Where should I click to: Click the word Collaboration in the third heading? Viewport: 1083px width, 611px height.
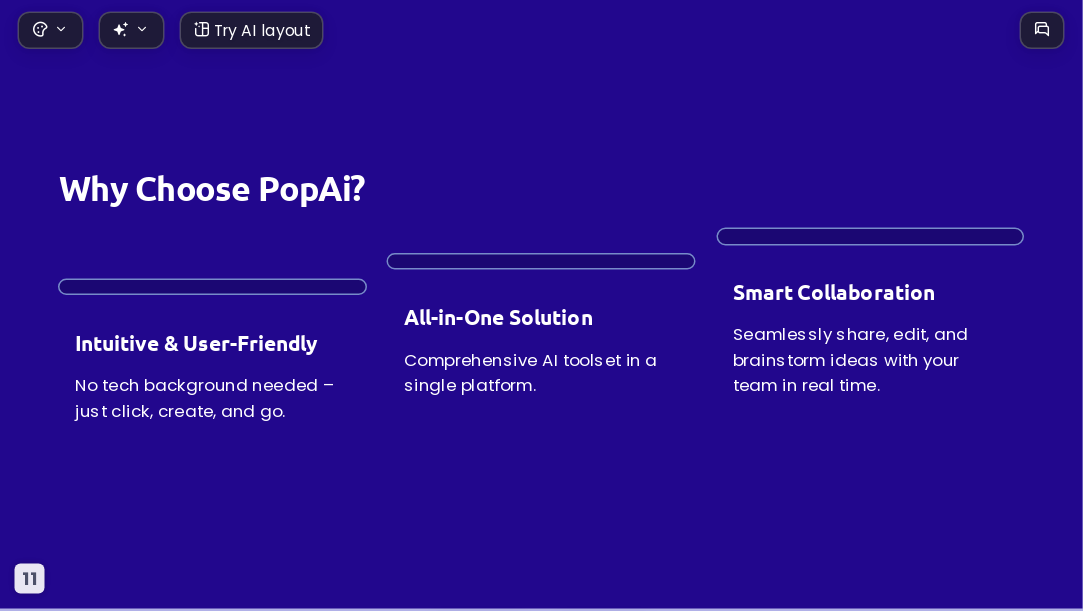point(866,293)
